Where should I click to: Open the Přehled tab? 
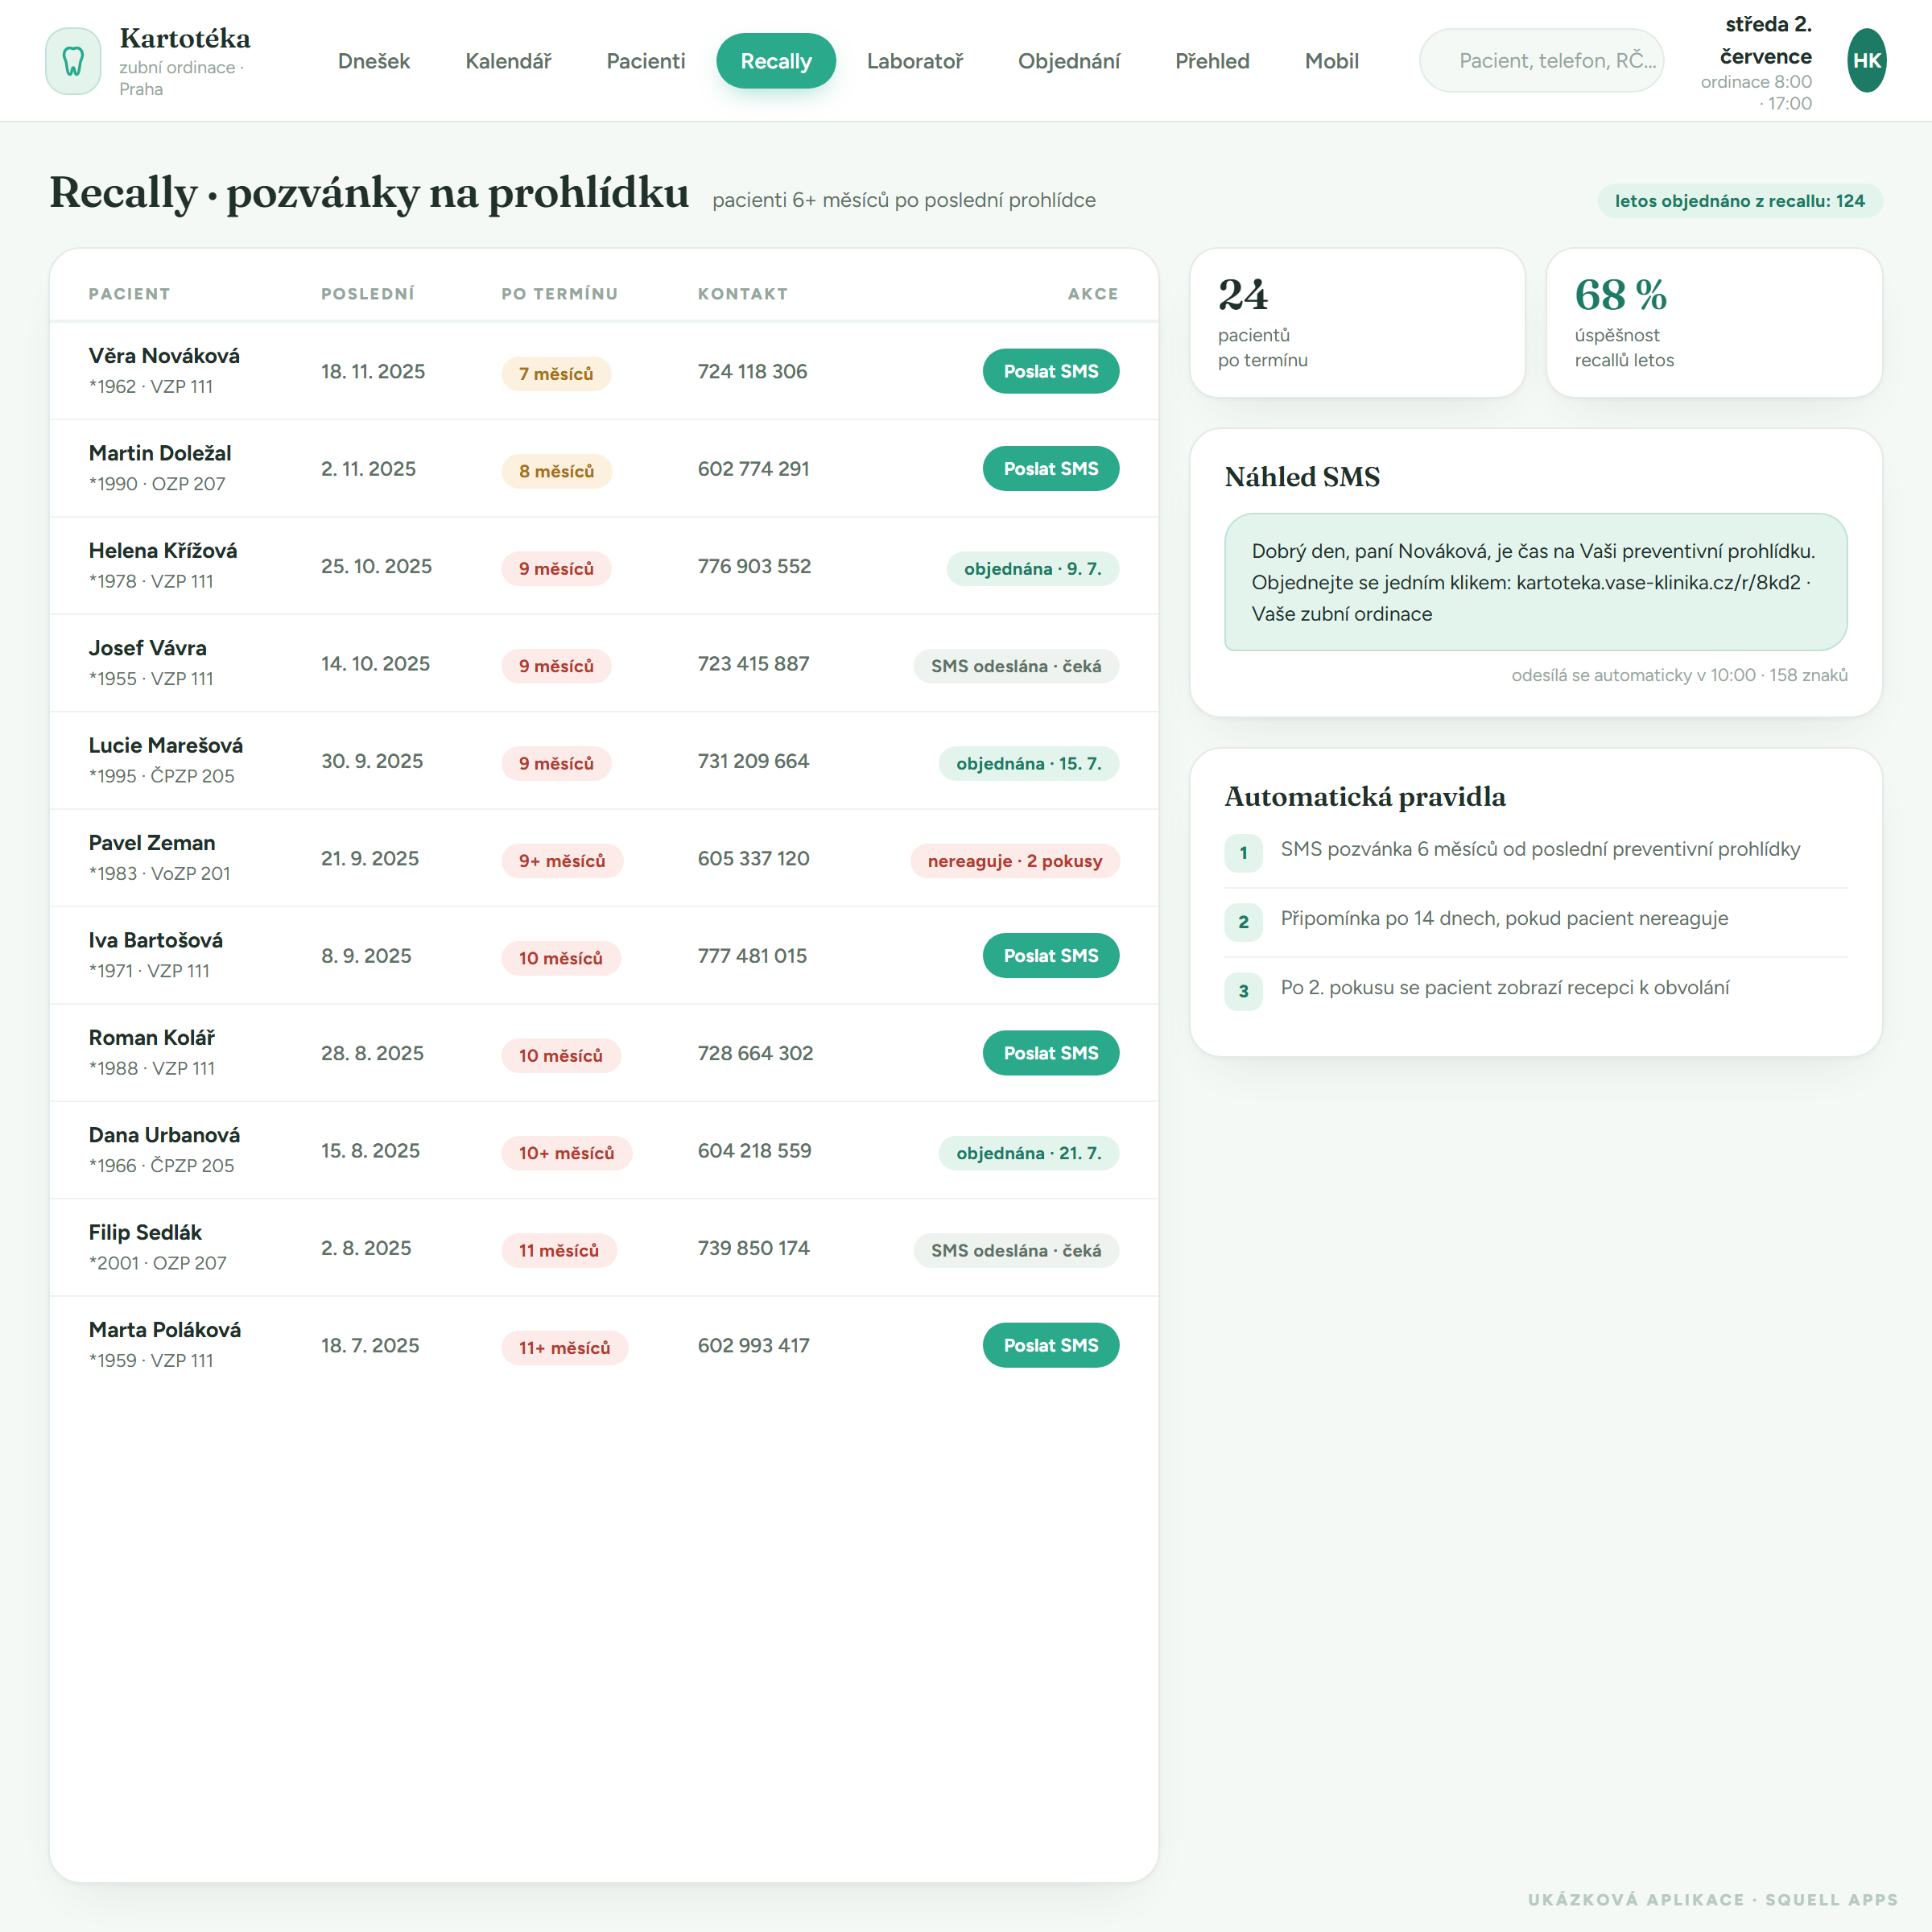[1212, 61]
